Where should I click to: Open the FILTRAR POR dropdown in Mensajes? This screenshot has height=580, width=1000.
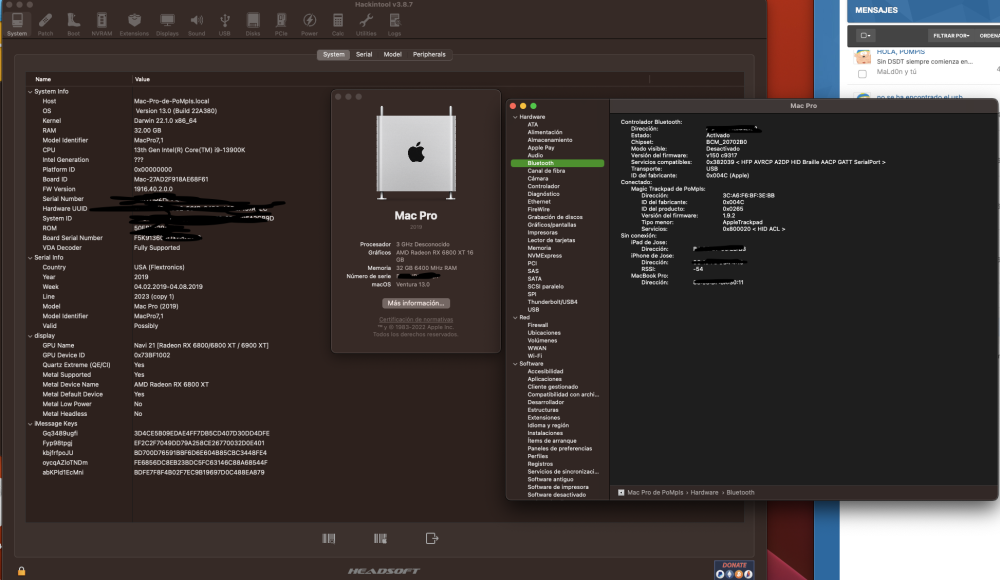[951, 36]
